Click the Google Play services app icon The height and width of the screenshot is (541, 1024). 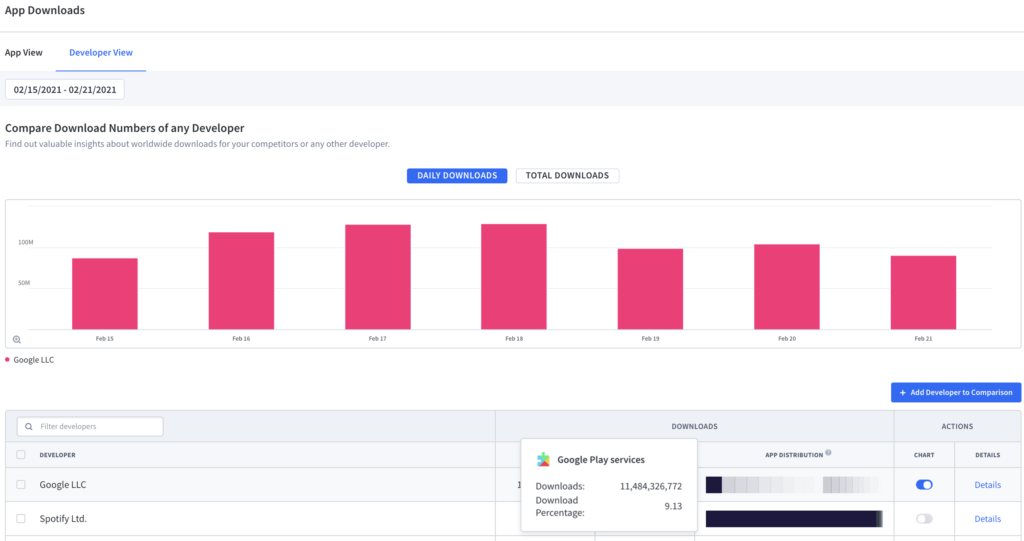click(x=543, y=459)
